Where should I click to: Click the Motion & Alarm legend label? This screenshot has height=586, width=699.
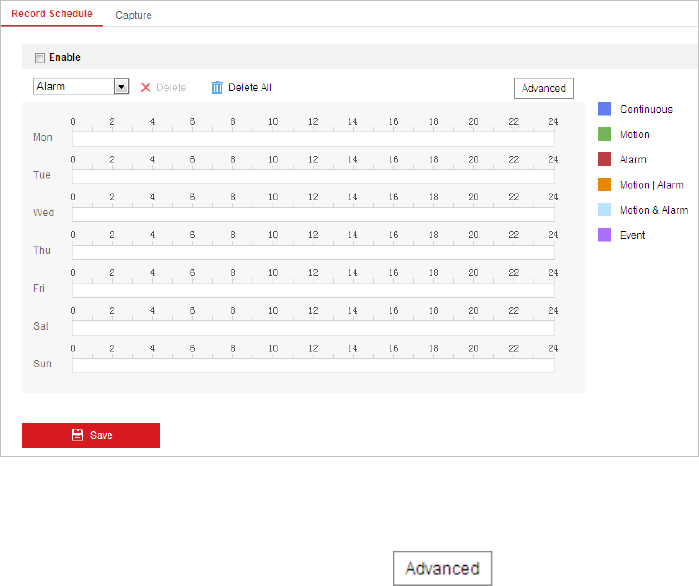click(x=654, y=210)
